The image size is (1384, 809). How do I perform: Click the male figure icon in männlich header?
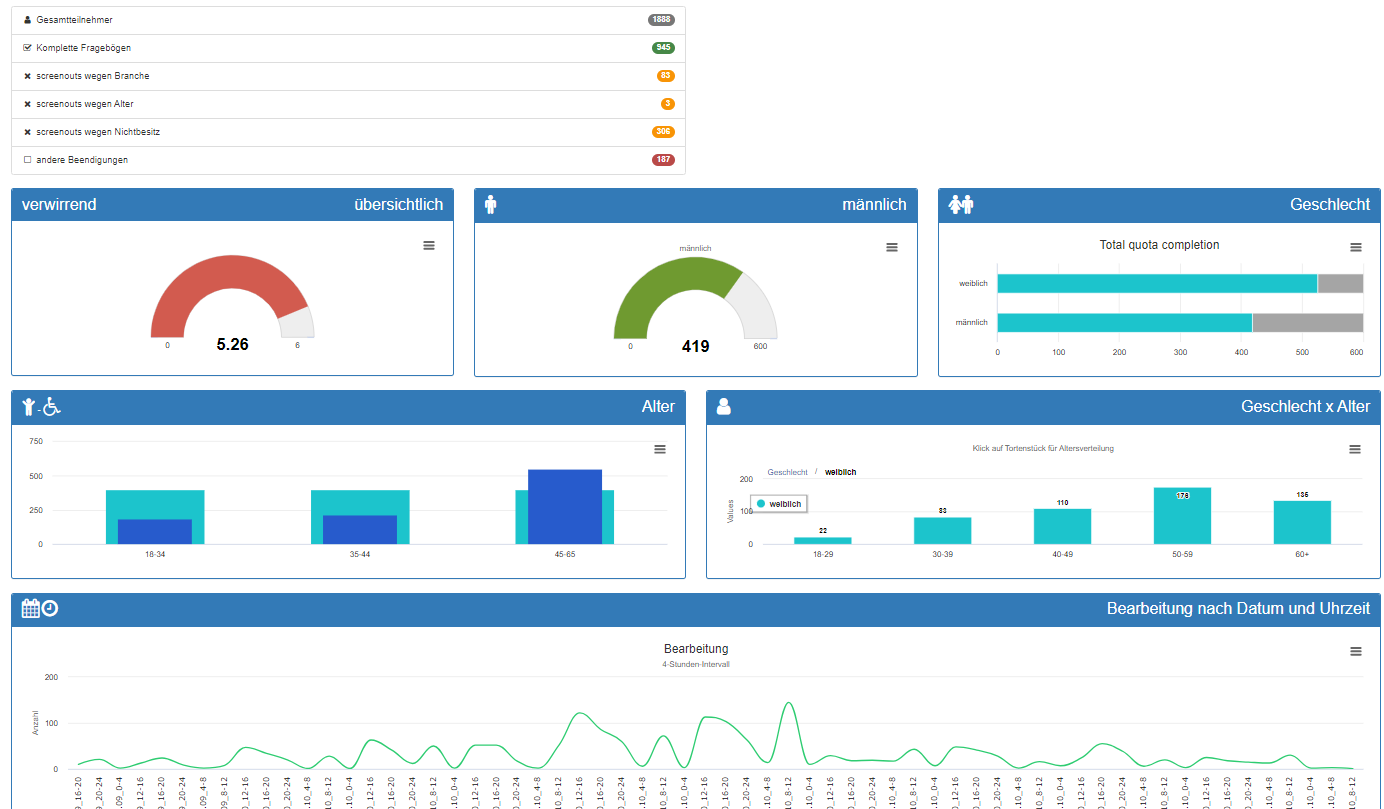click(x=490, y=205)
